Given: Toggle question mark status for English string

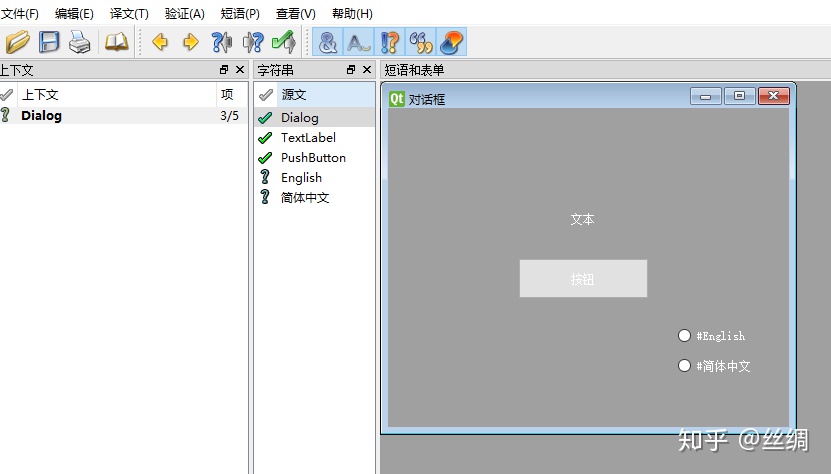Looking at the screenshot, I should [x=265, y=177].
